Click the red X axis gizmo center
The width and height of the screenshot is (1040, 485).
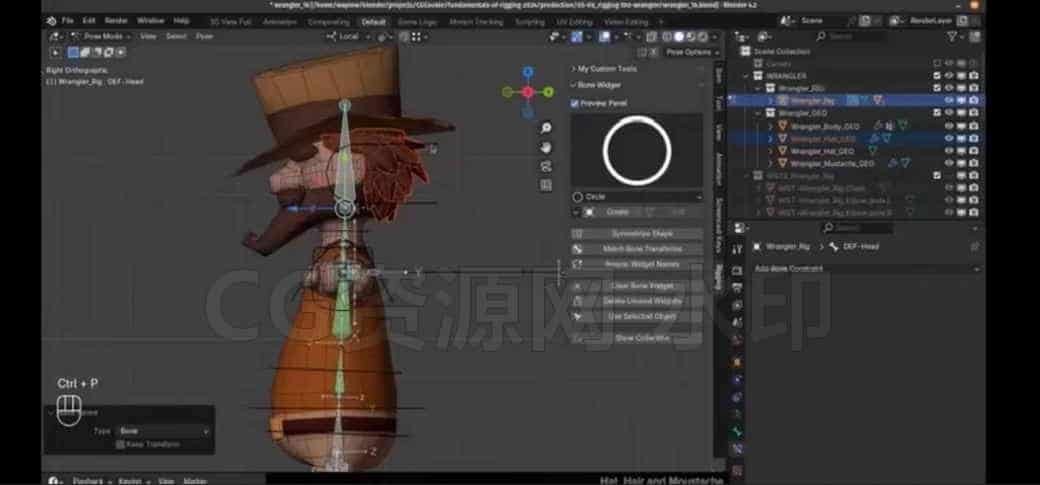coord(528,92)
